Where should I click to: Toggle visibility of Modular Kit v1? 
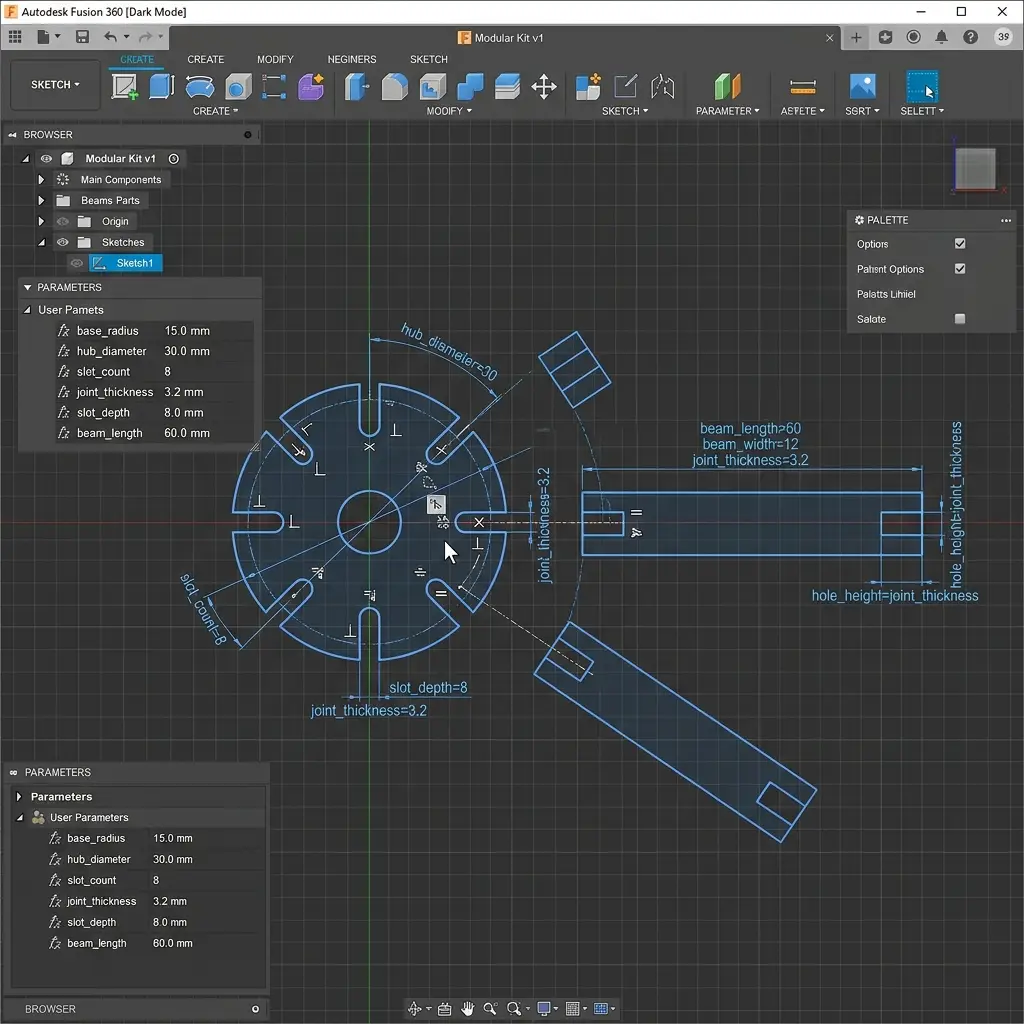(x=46, y=158)
